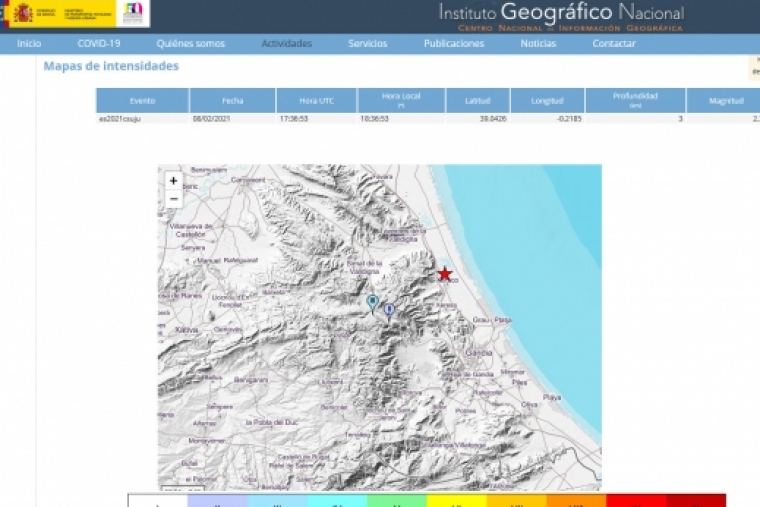Open the Quiénes somos menu
Viewport: 760px width, 507px height.
pyautogui.click(x=190, y=44)
